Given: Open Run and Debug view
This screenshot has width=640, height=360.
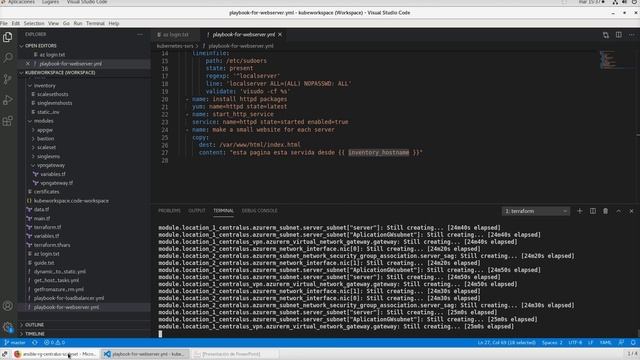Looking at the screenshot, I should point(8,100).
